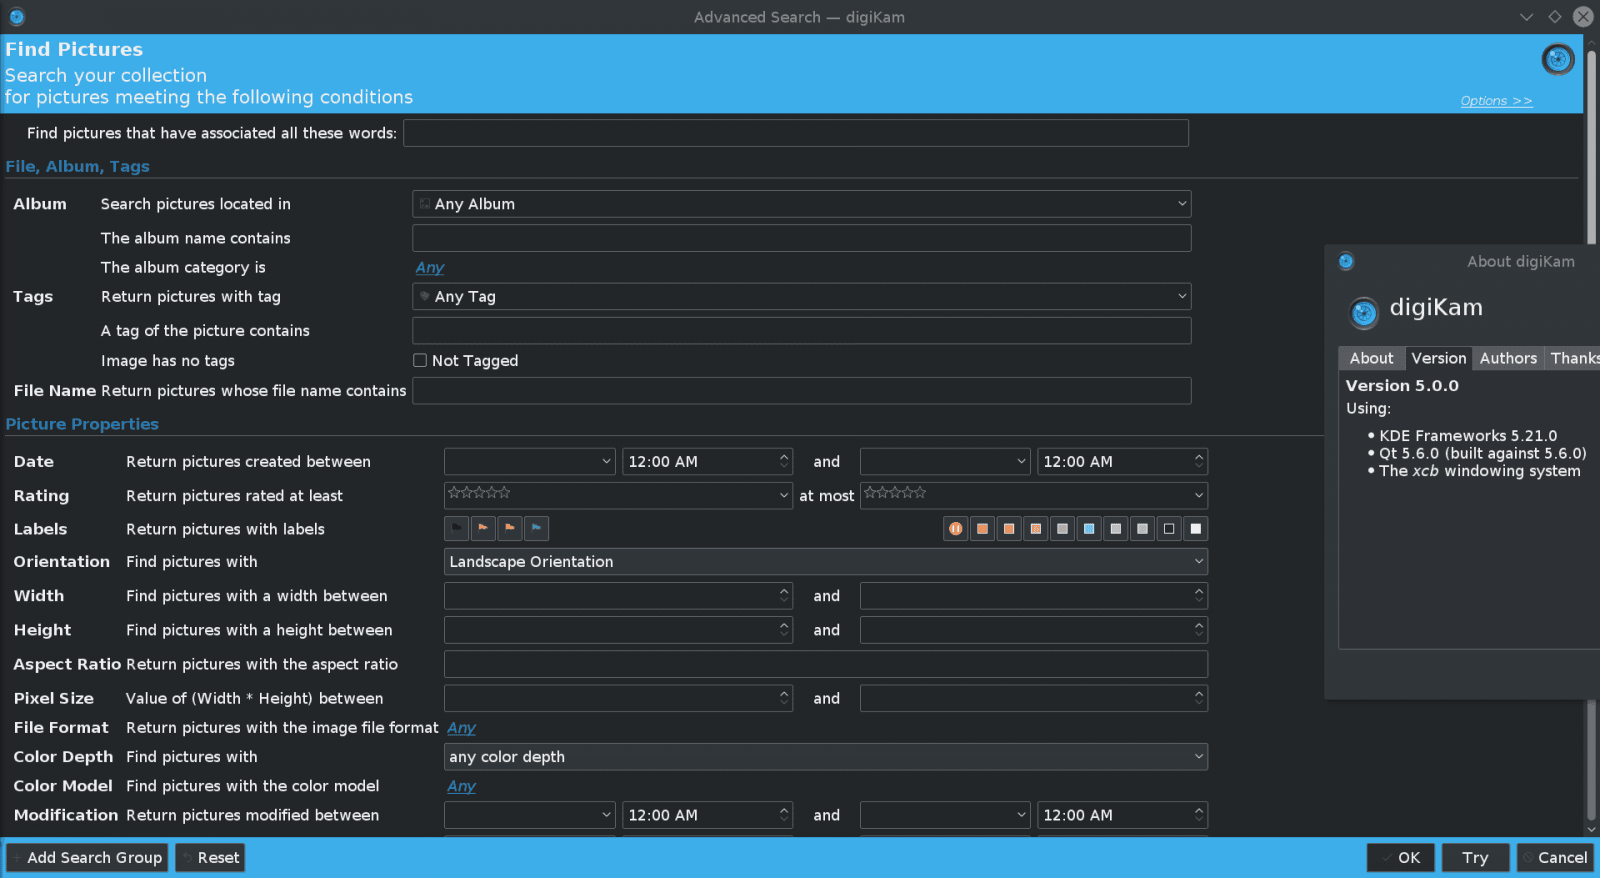1600x878 pixels.
Task: Select the black outlined color label
Action: click(x=1169, y=528)
